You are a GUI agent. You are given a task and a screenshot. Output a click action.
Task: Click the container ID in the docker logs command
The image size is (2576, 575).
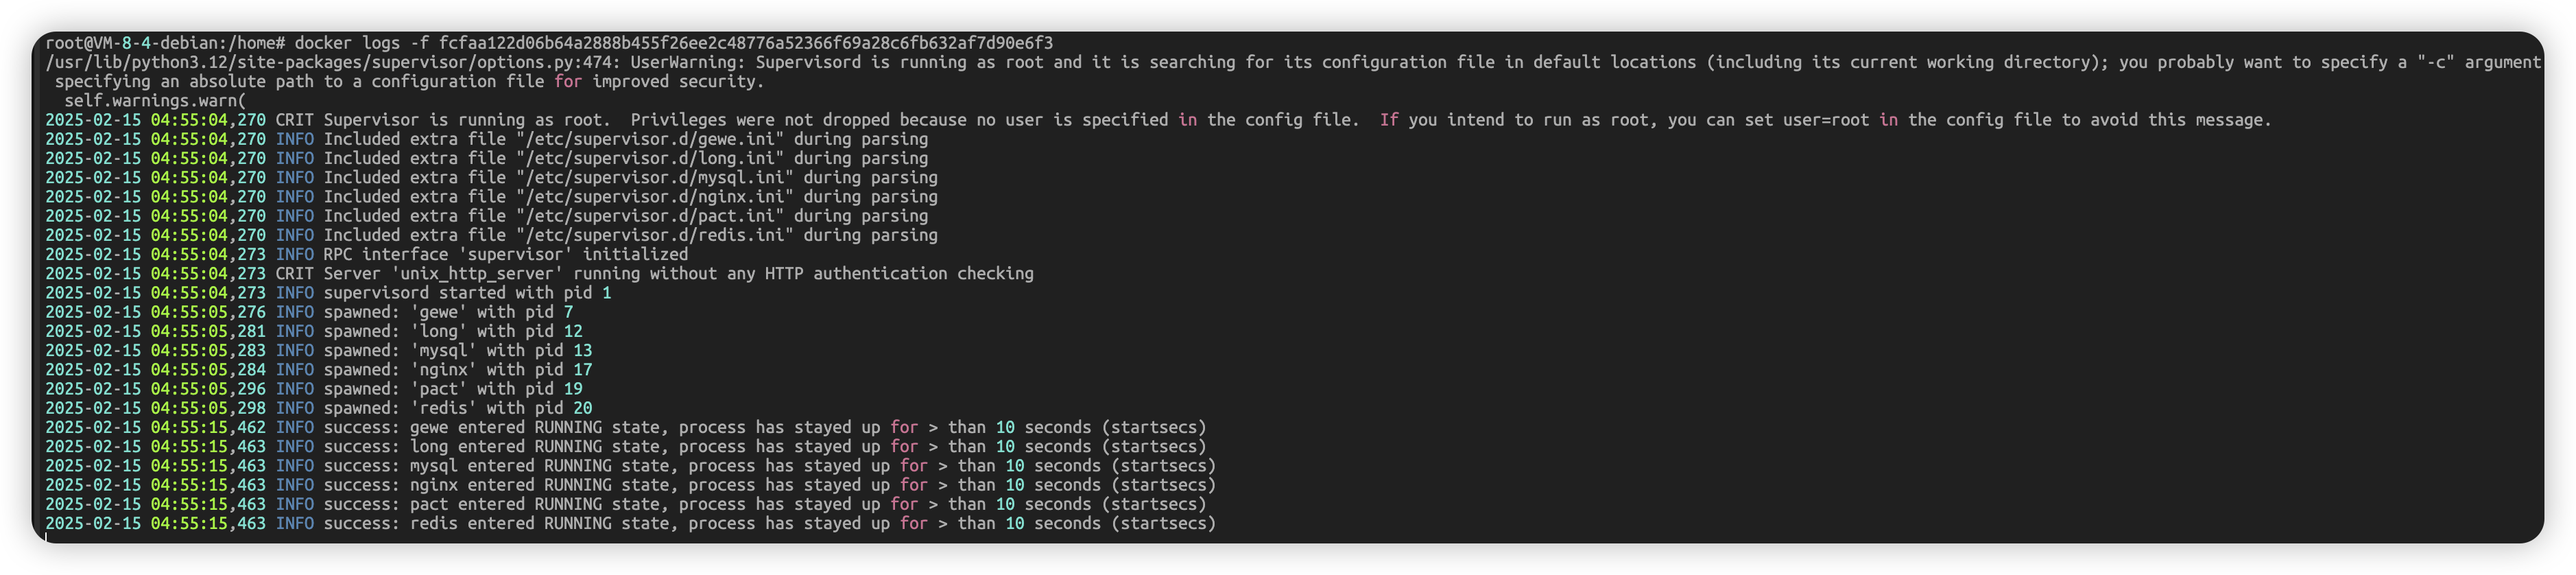tap(745, 43)
